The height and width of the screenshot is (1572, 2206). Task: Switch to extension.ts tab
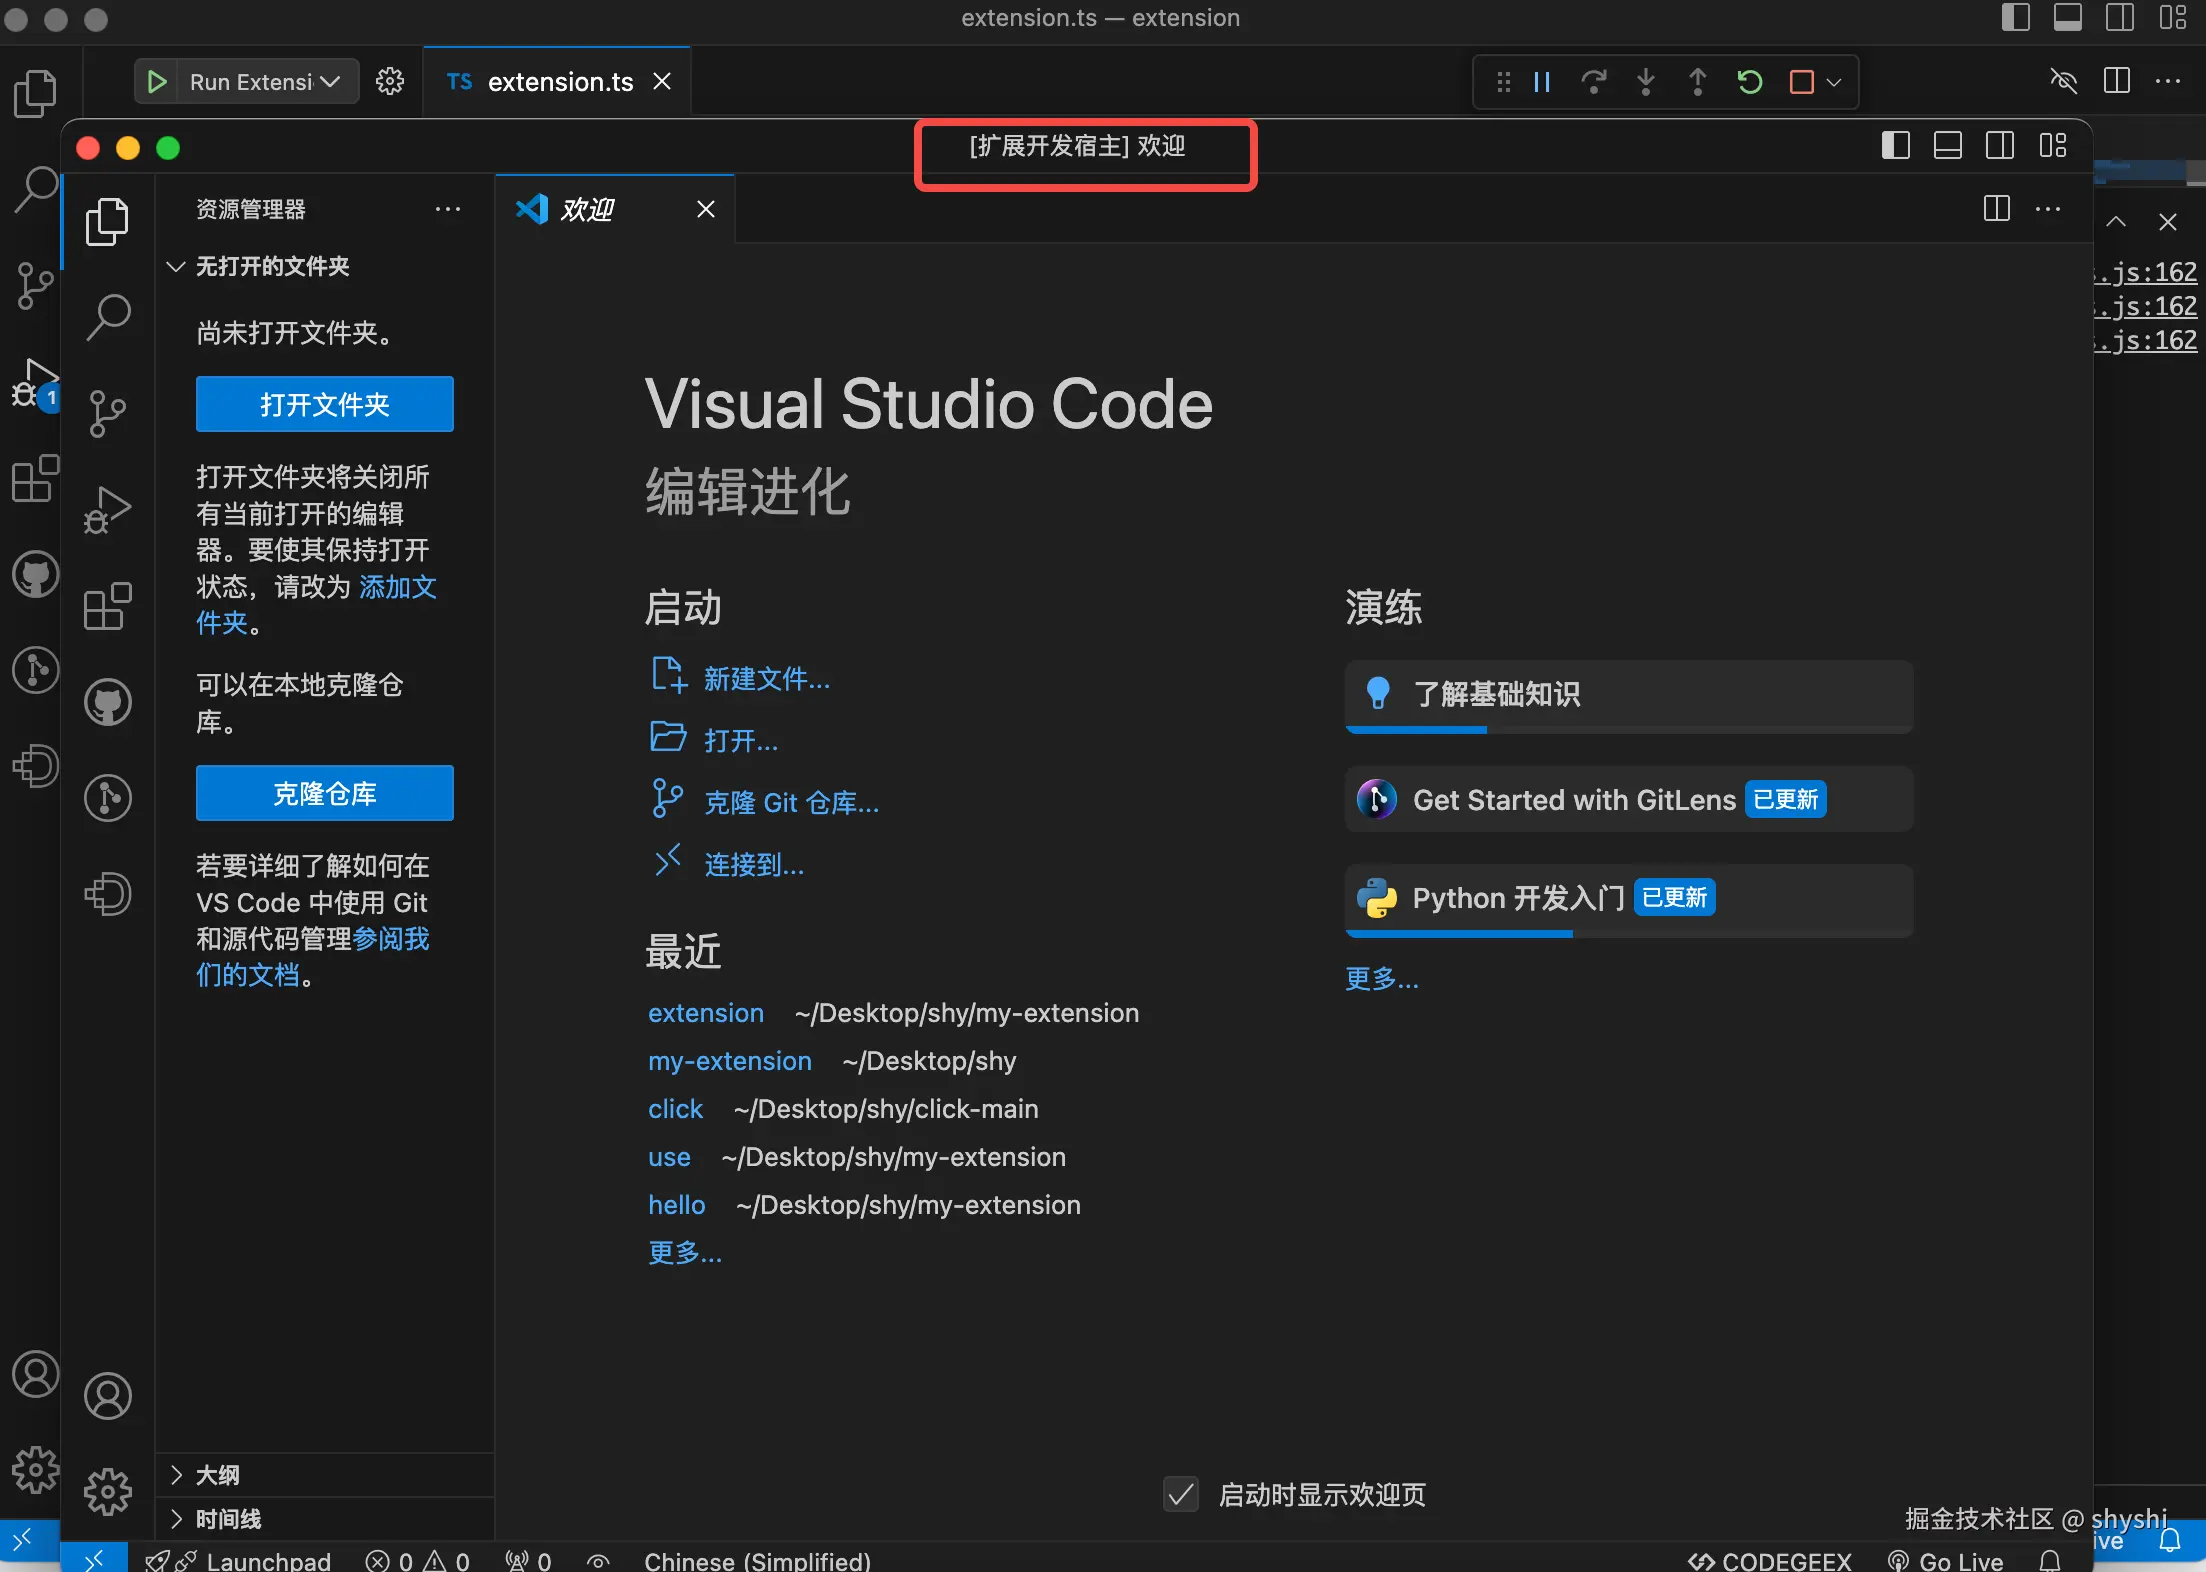coord(558,82)
